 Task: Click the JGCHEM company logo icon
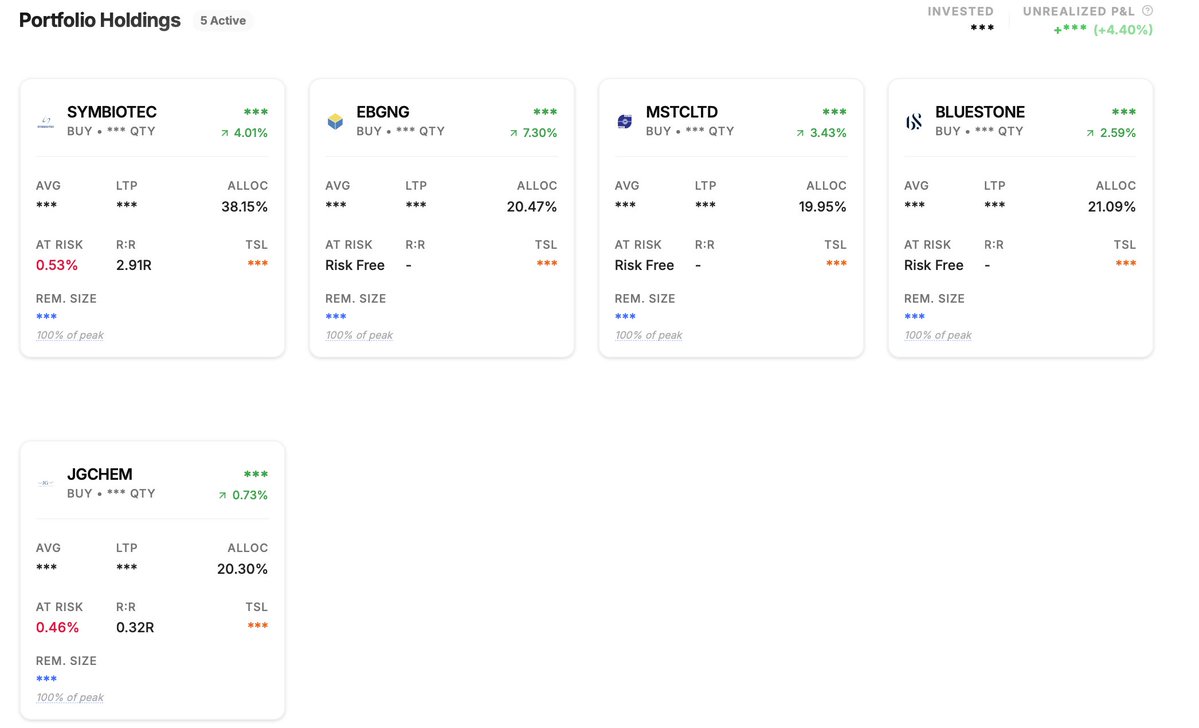pos(46,483)
